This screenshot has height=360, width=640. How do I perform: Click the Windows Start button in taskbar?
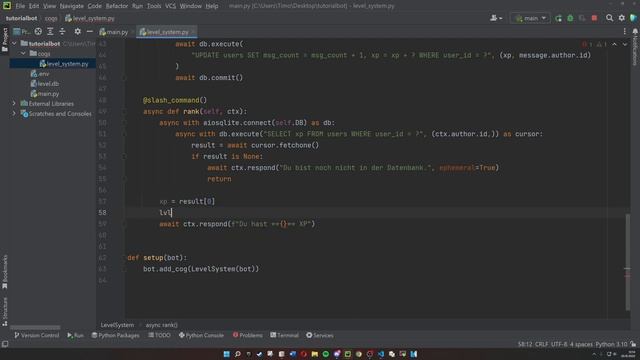(227, 354)
